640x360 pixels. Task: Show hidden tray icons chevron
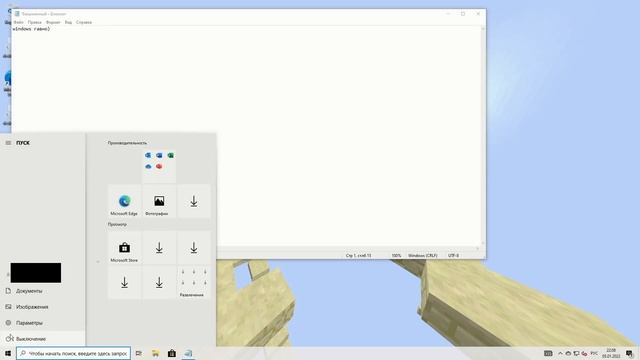(560, 353)
